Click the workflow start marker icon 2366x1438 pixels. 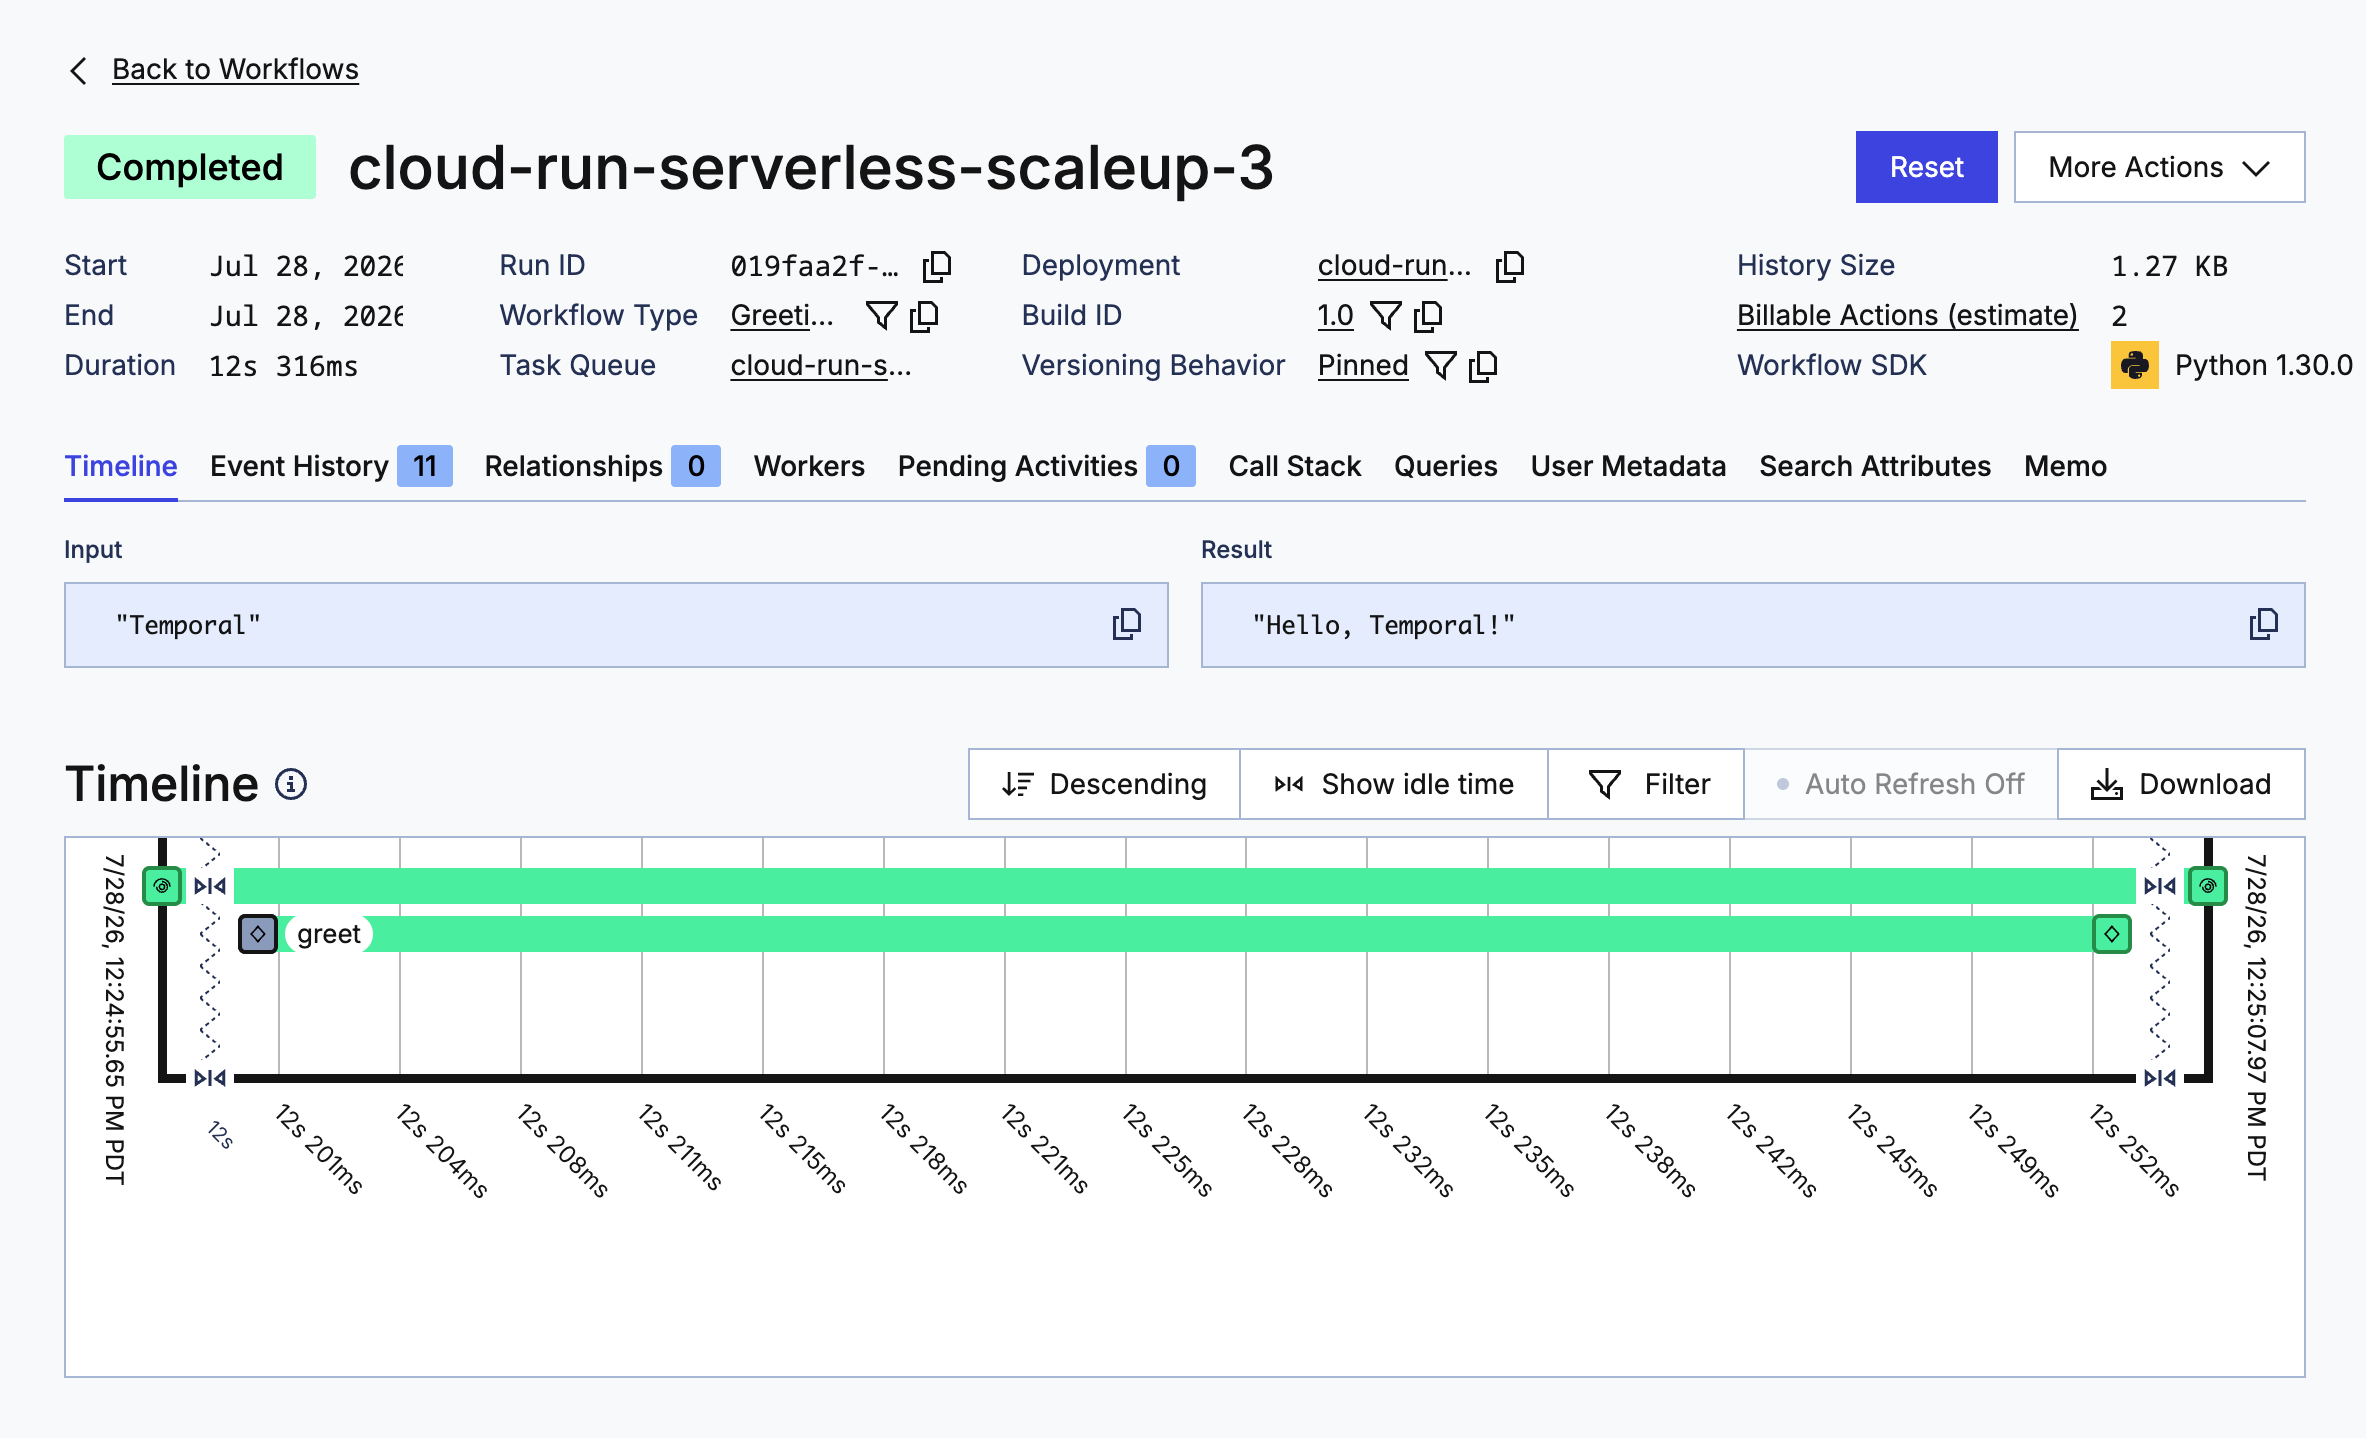pos(162,886)
